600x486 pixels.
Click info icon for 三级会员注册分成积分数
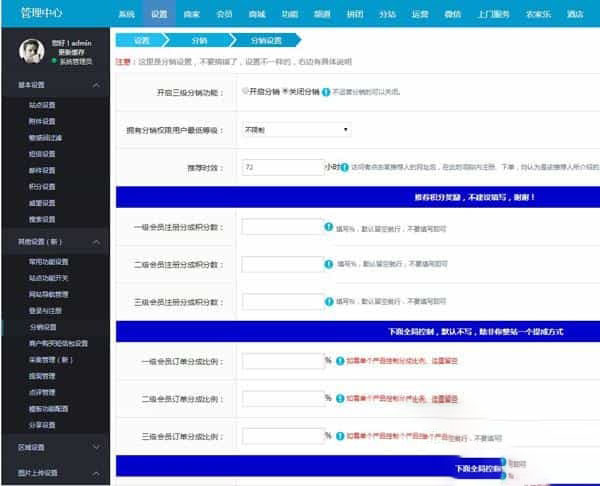(x=329, y=299)
